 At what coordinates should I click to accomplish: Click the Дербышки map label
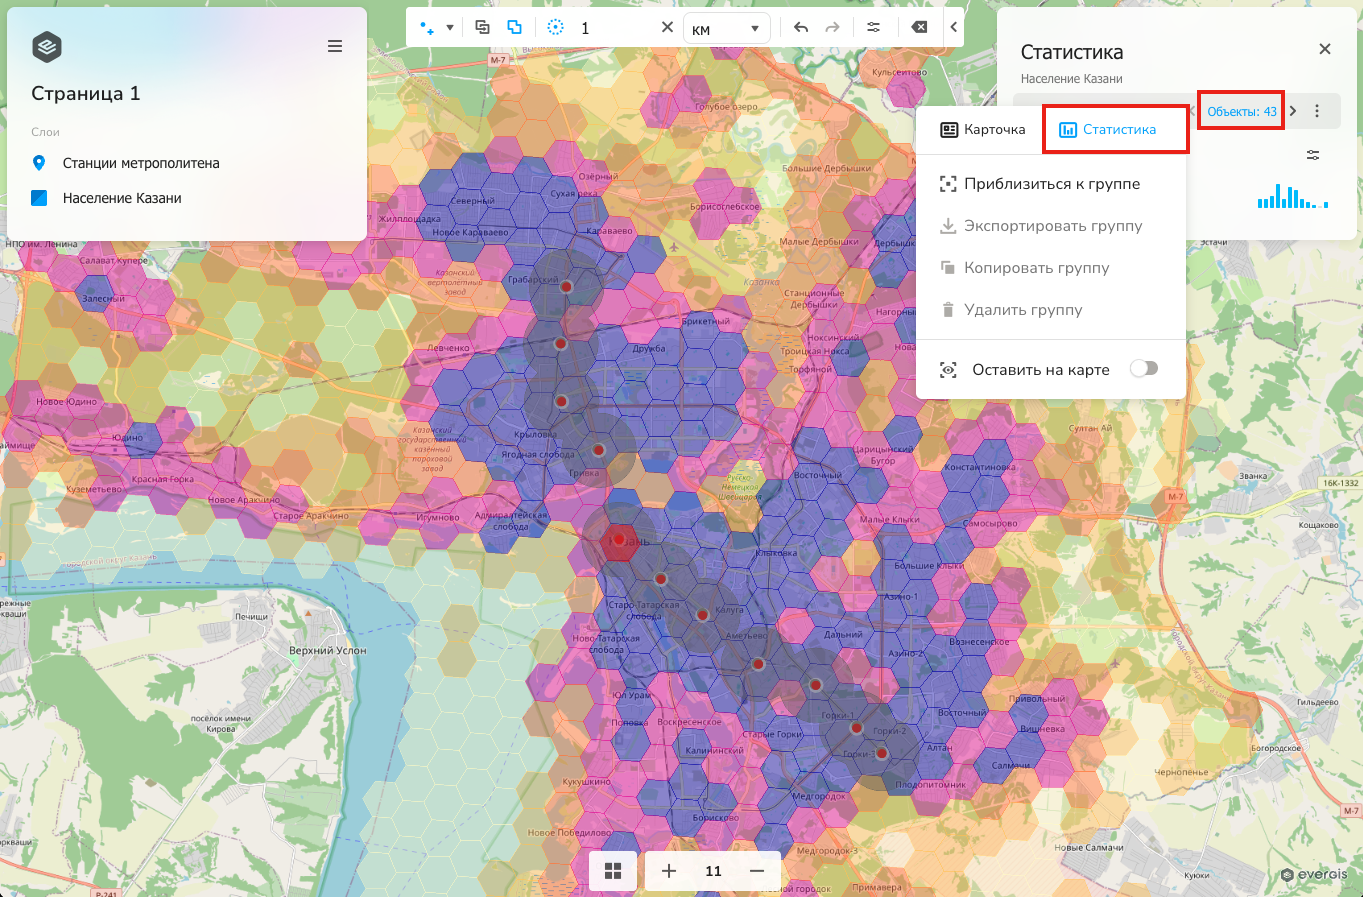coord(894,243)
